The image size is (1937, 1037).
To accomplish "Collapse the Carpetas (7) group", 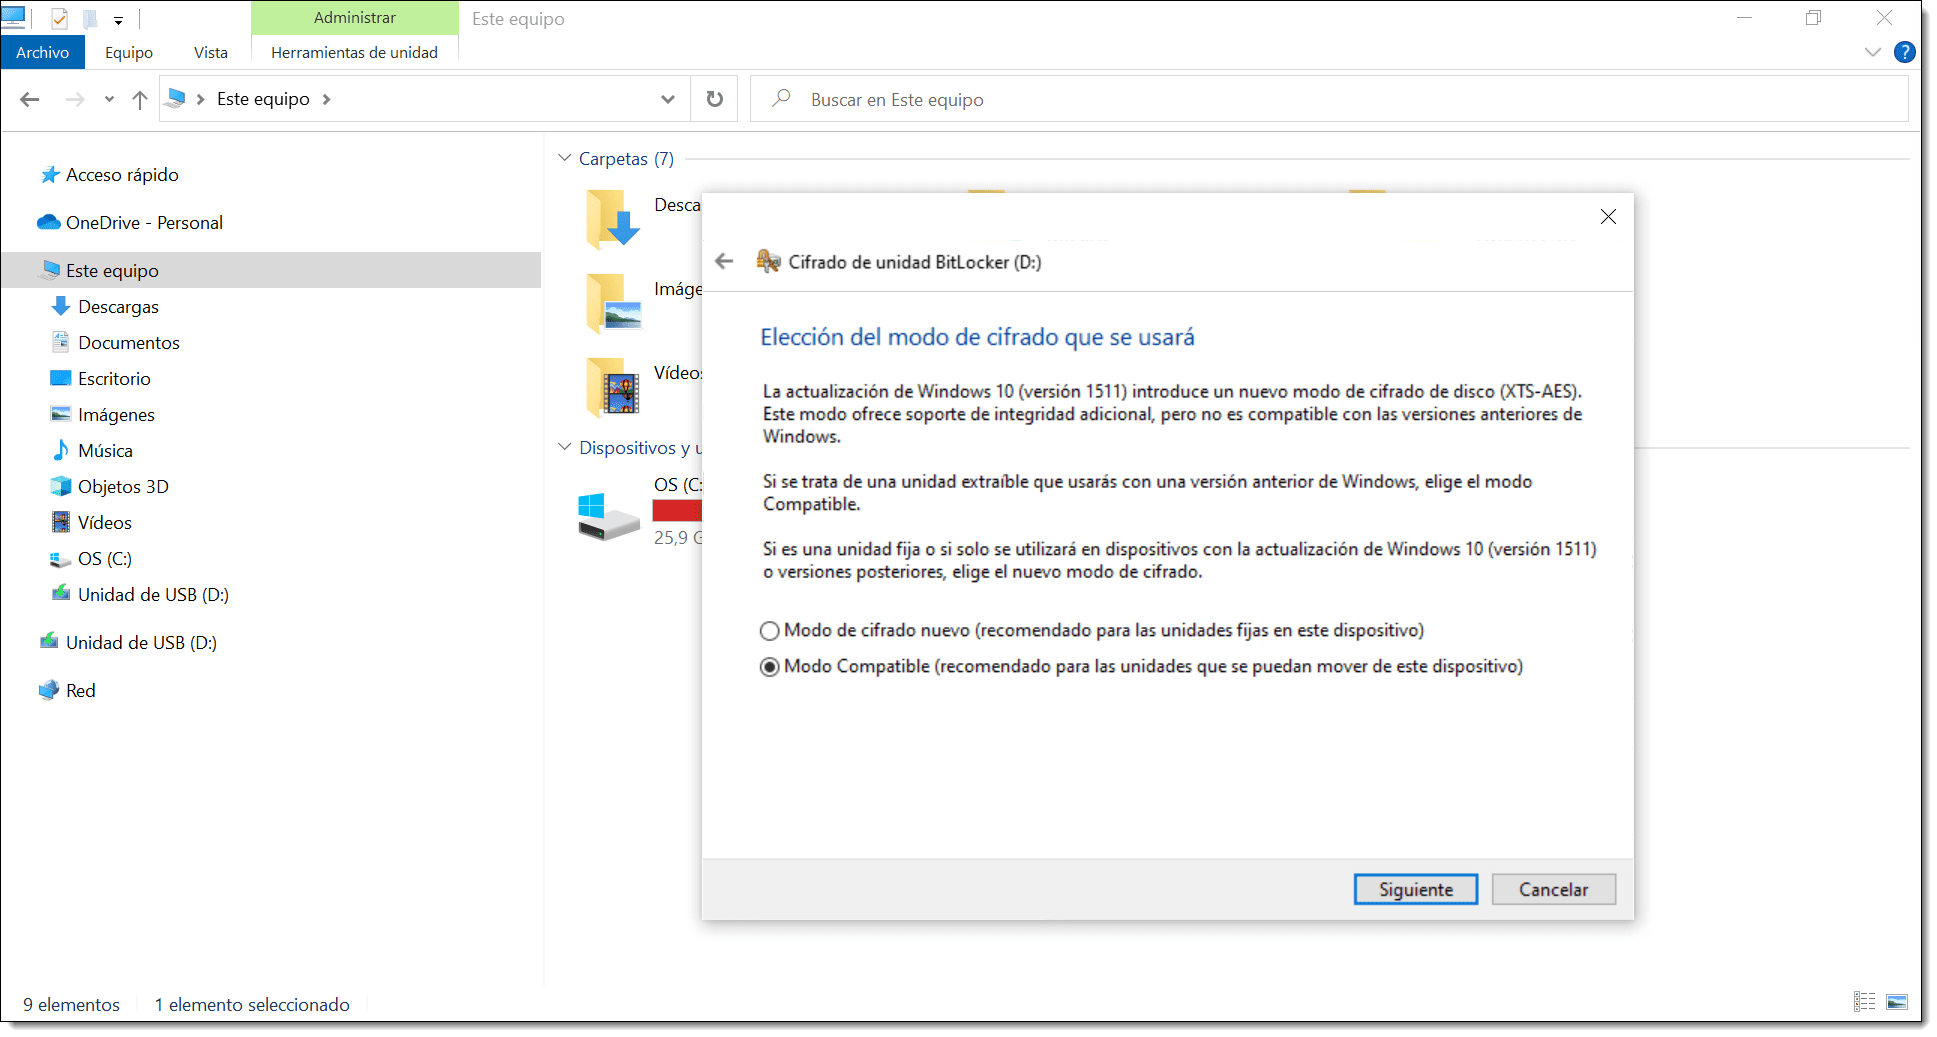I will [x=565, y=159].
